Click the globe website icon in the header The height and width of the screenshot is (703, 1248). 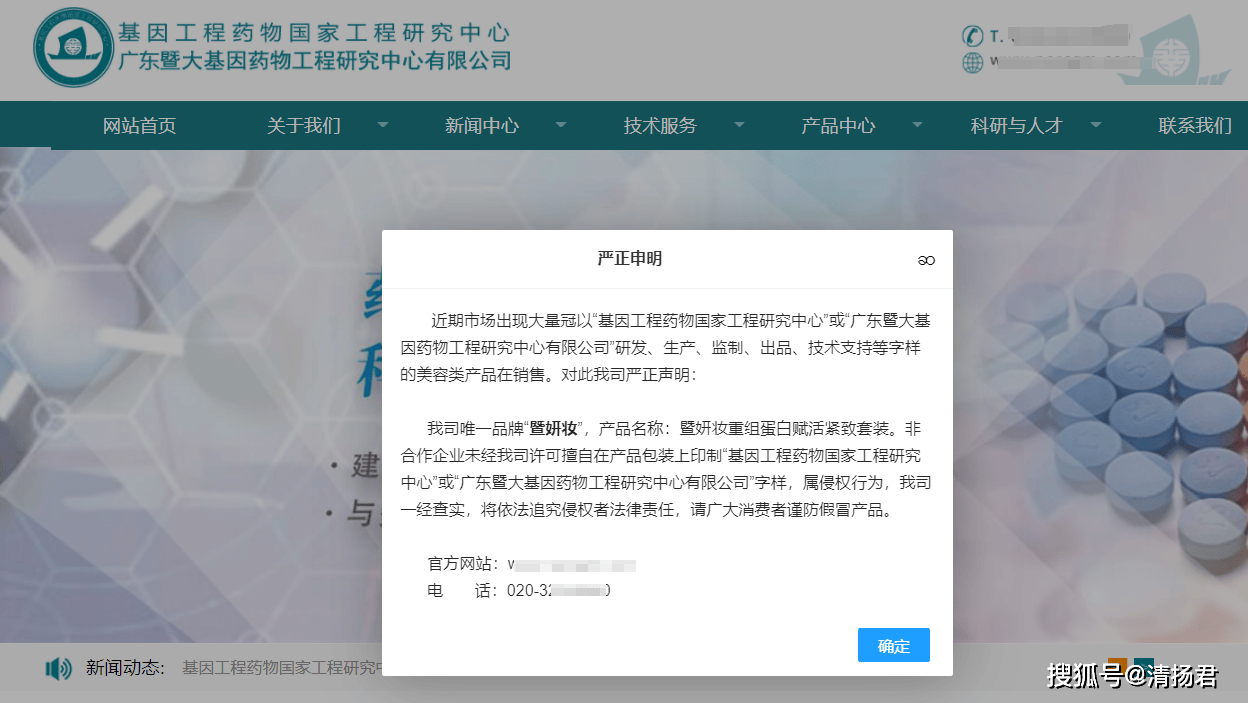(x=972, y=62)
